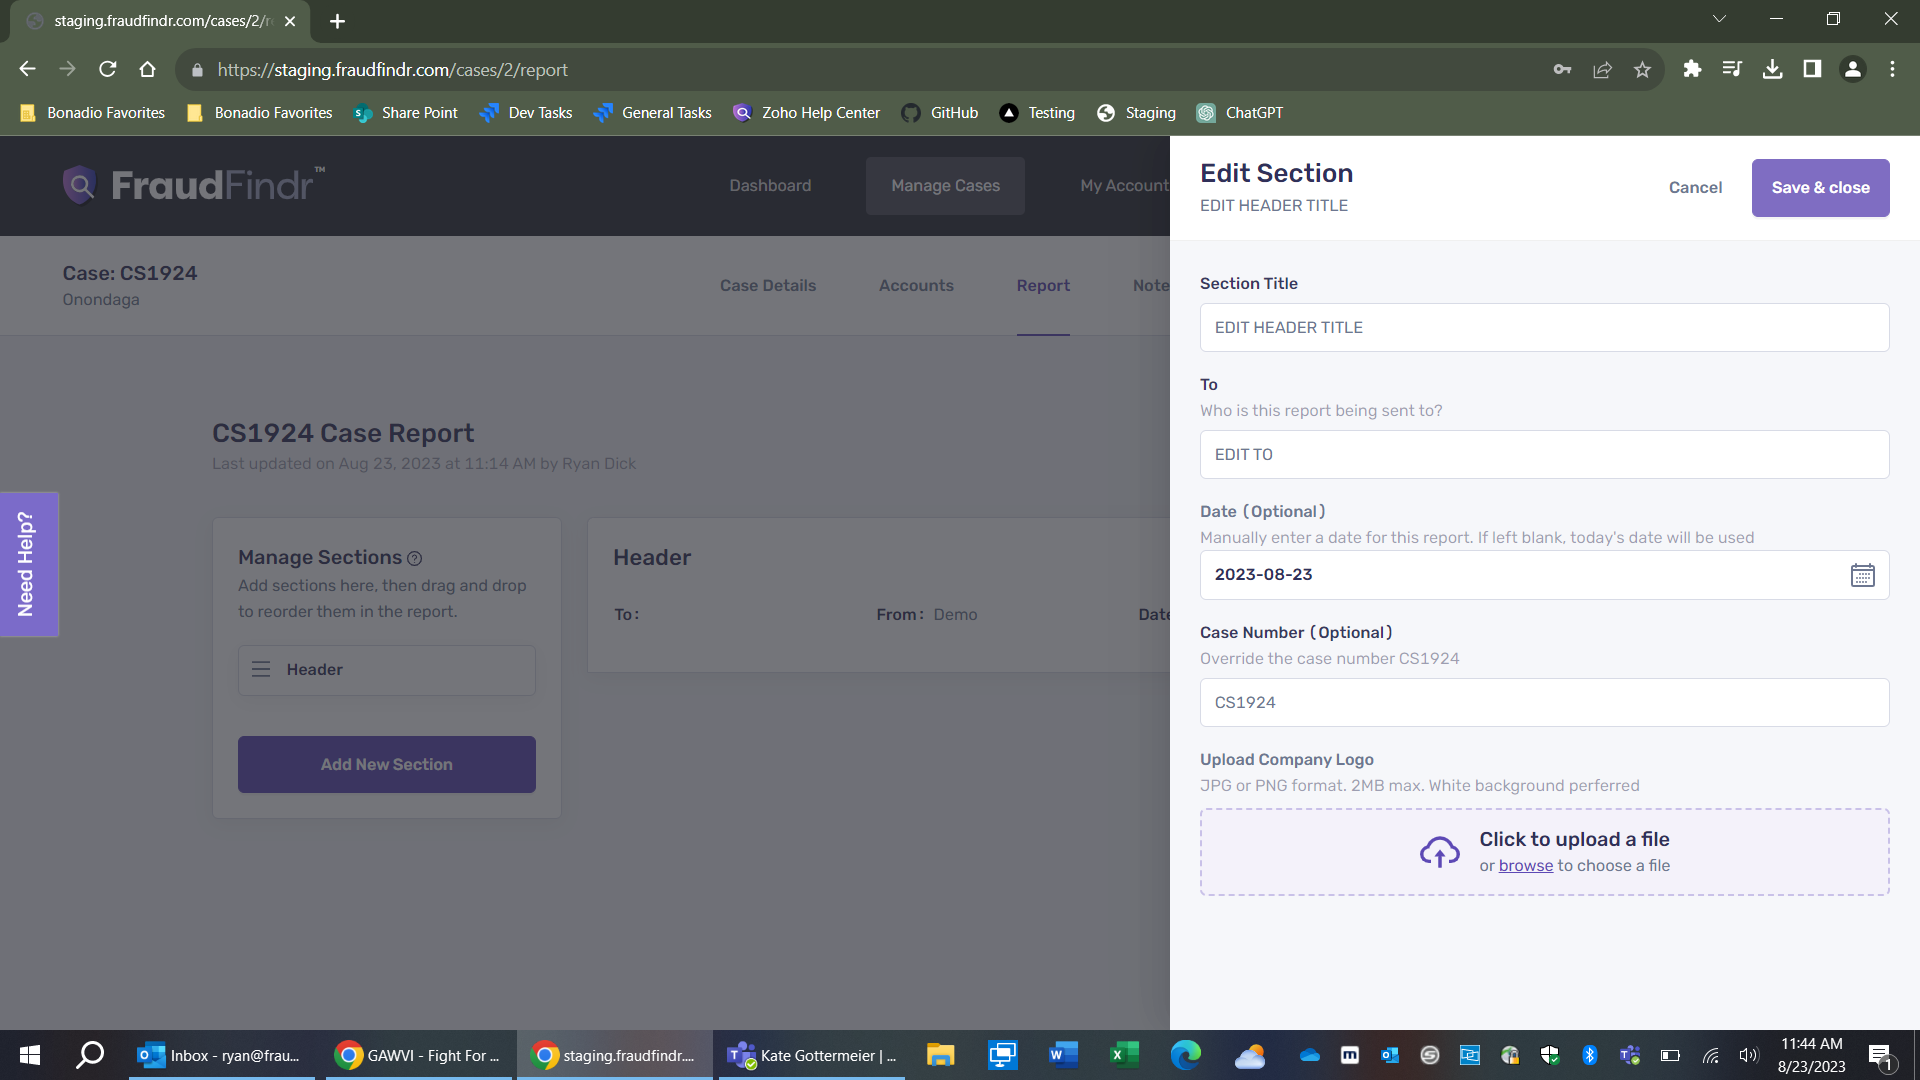Reload the page with refresh icon
The image size is (1920, 1080).
pyautogui.click(x=108, y=69)
